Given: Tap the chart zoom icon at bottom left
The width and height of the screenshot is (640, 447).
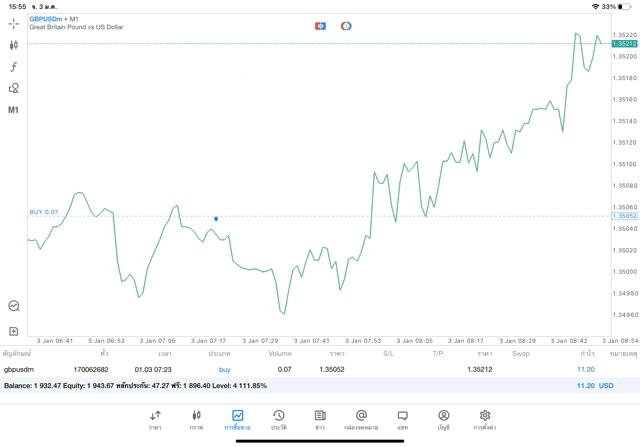Looking at the screenshot, I should point(14,306).
